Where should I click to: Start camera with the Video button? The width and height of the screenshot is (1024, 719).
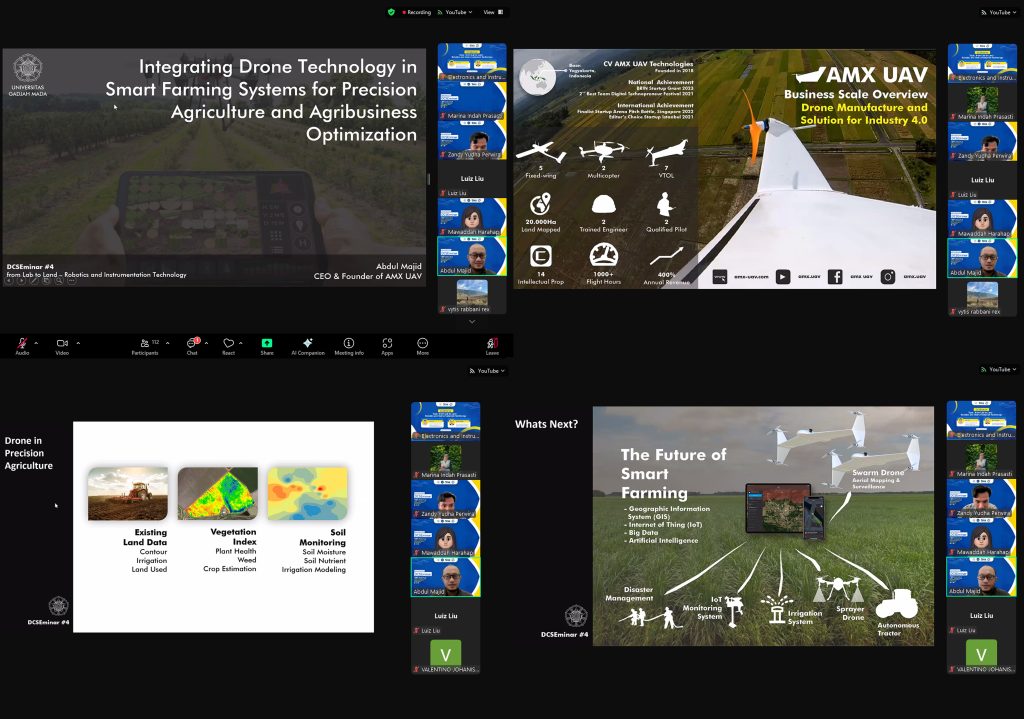(x=62, y=345)
